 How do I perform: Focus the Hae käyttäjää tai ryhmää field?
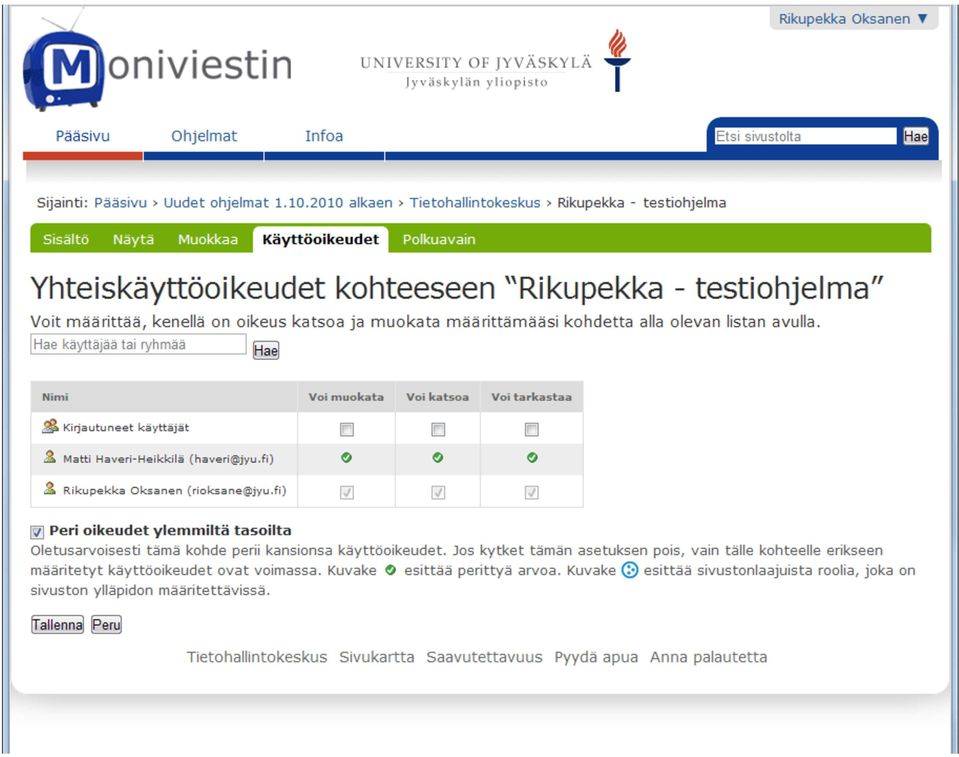(138, 344)
